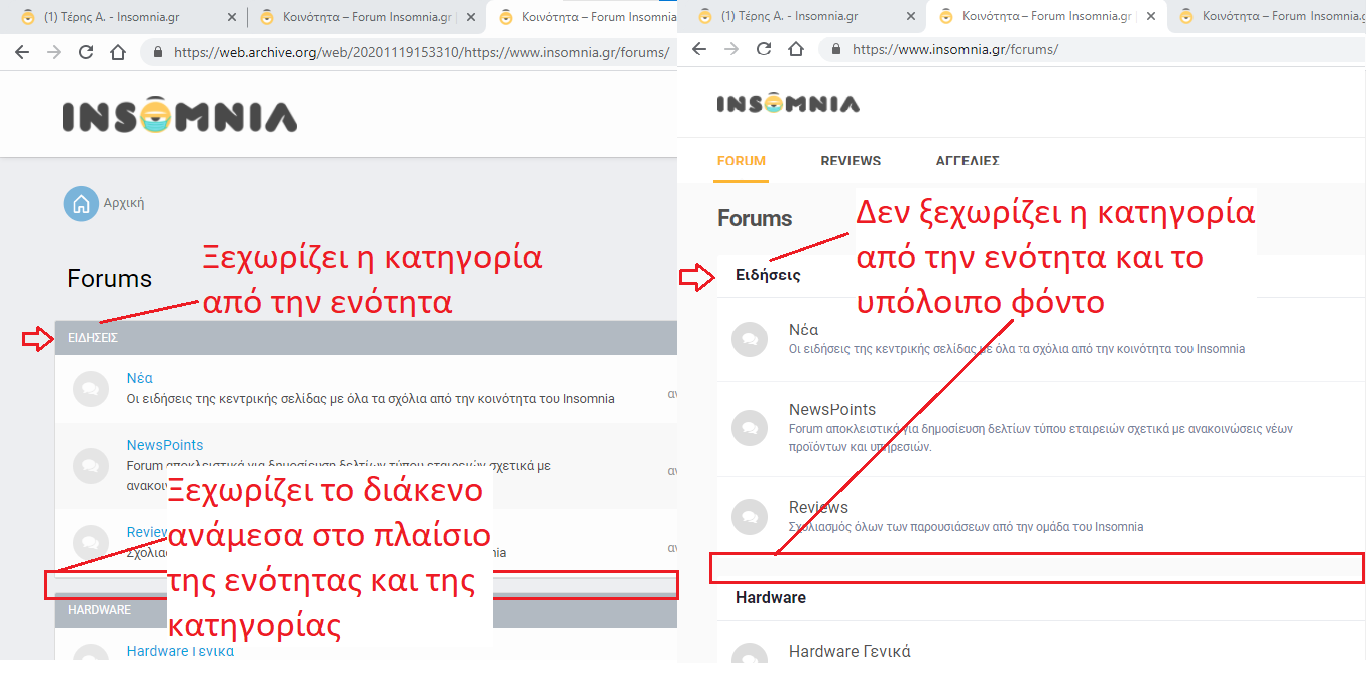Click the Forums heading on the archived page
The height and width of the screenshot is (687, 1366).
click(x=110, y=279)
